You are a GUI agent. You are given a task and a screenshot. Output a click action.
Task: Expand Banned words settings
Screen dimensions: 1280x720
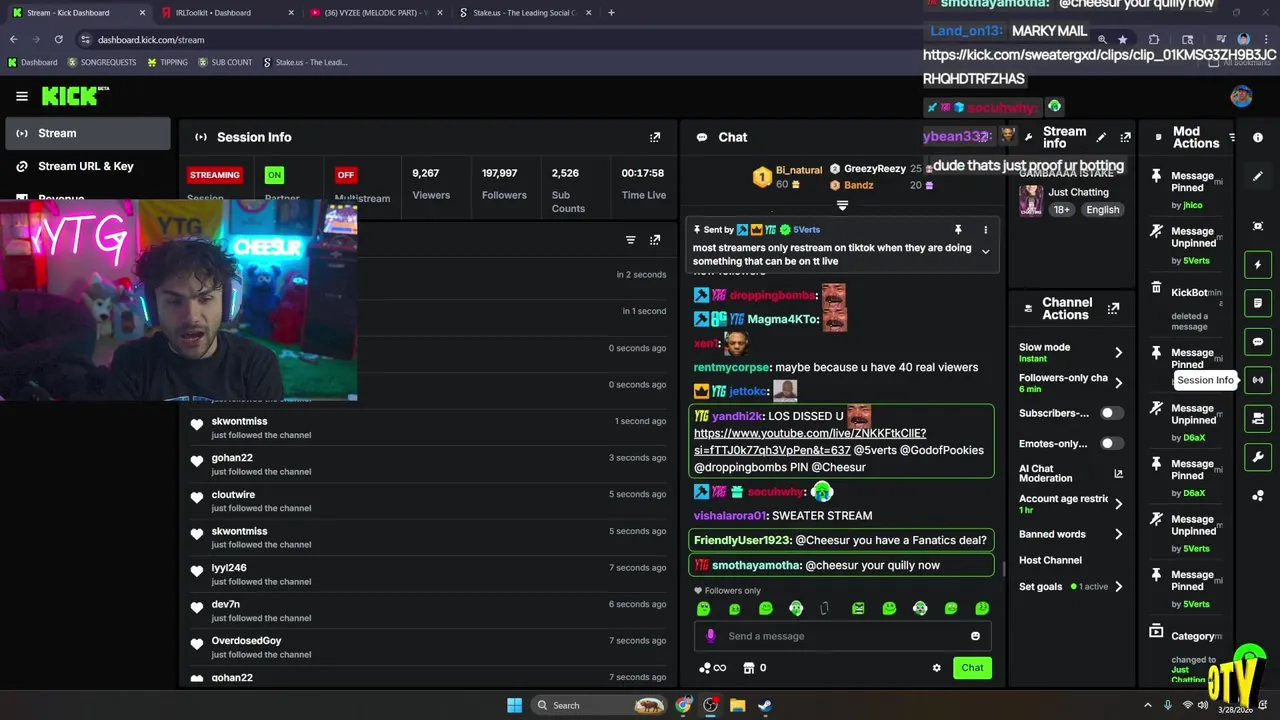point(1118,534)
